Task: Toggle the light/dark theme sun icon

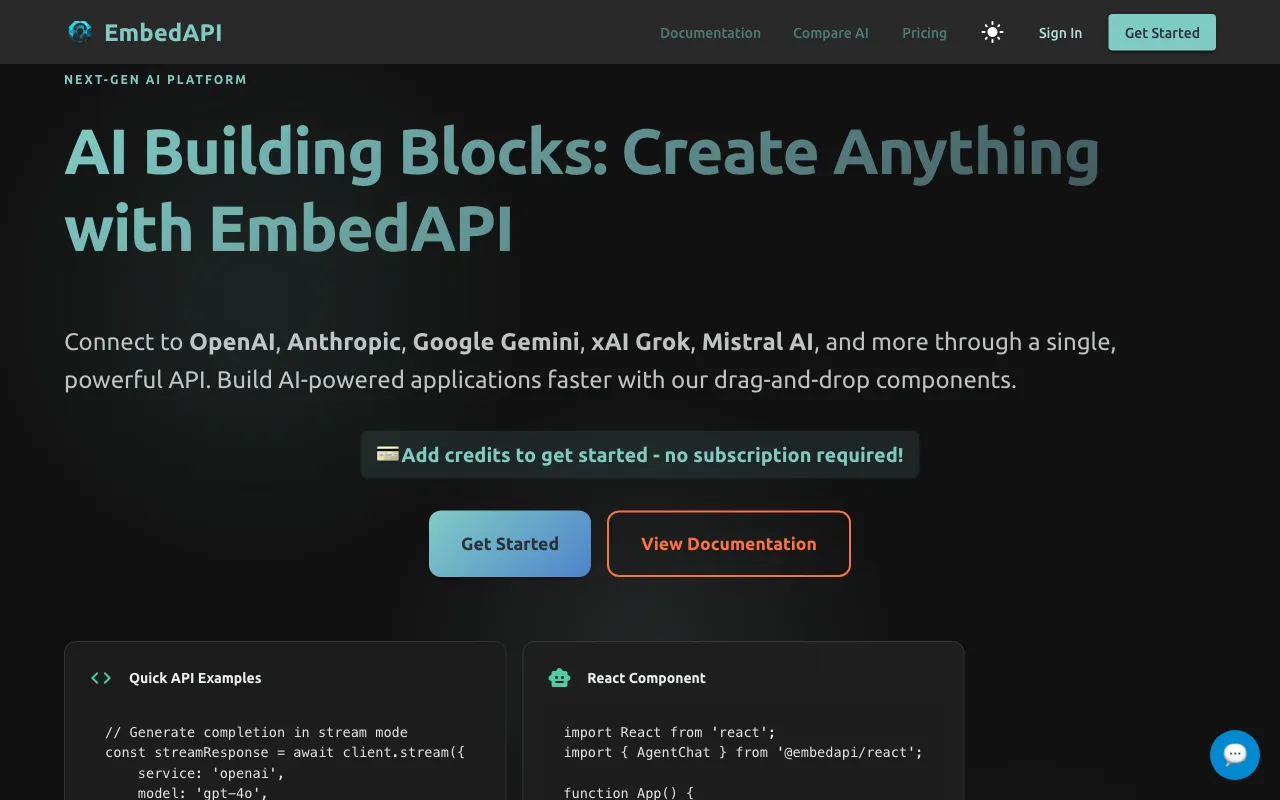Action: (x=992, y=32)
